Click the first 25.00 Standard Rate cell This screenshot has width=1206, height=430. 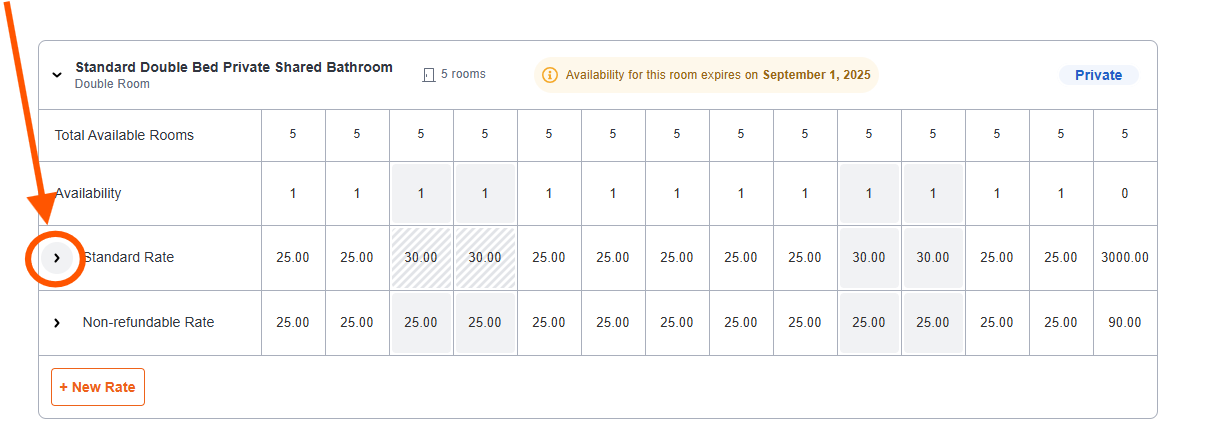pos(293,258)
